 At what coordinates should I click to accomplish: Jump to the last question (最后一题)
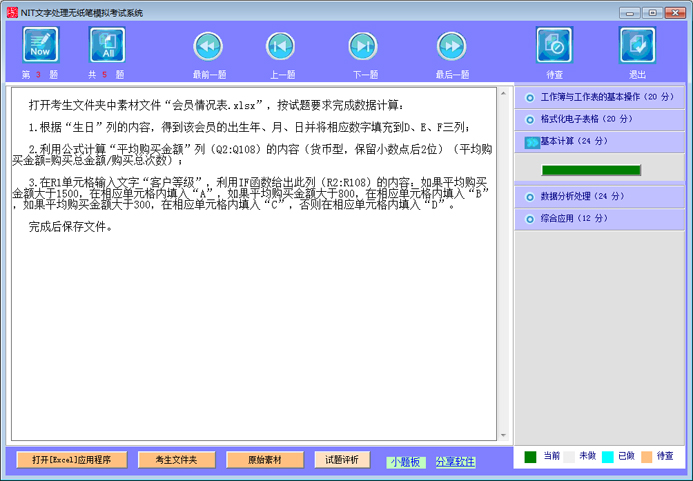(x=452, y=46)
